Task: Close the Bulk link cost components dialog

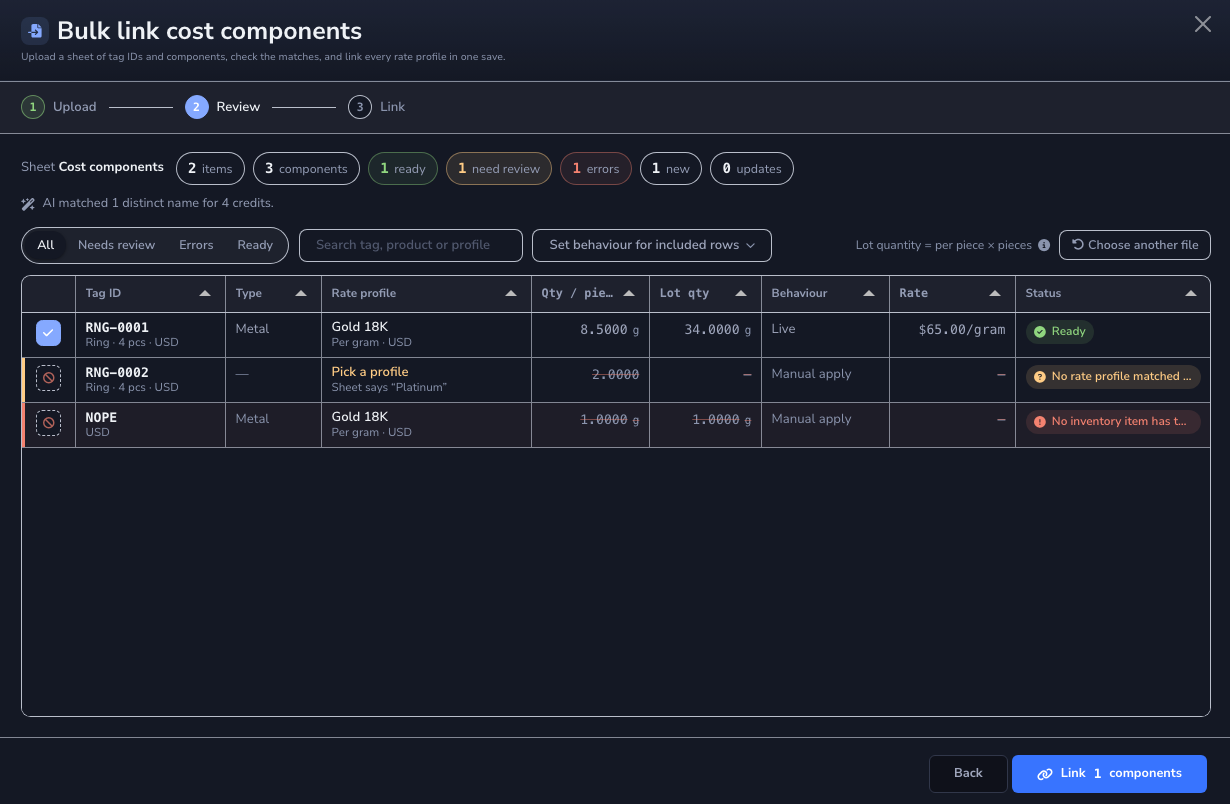Action: tap(1203, 24)
